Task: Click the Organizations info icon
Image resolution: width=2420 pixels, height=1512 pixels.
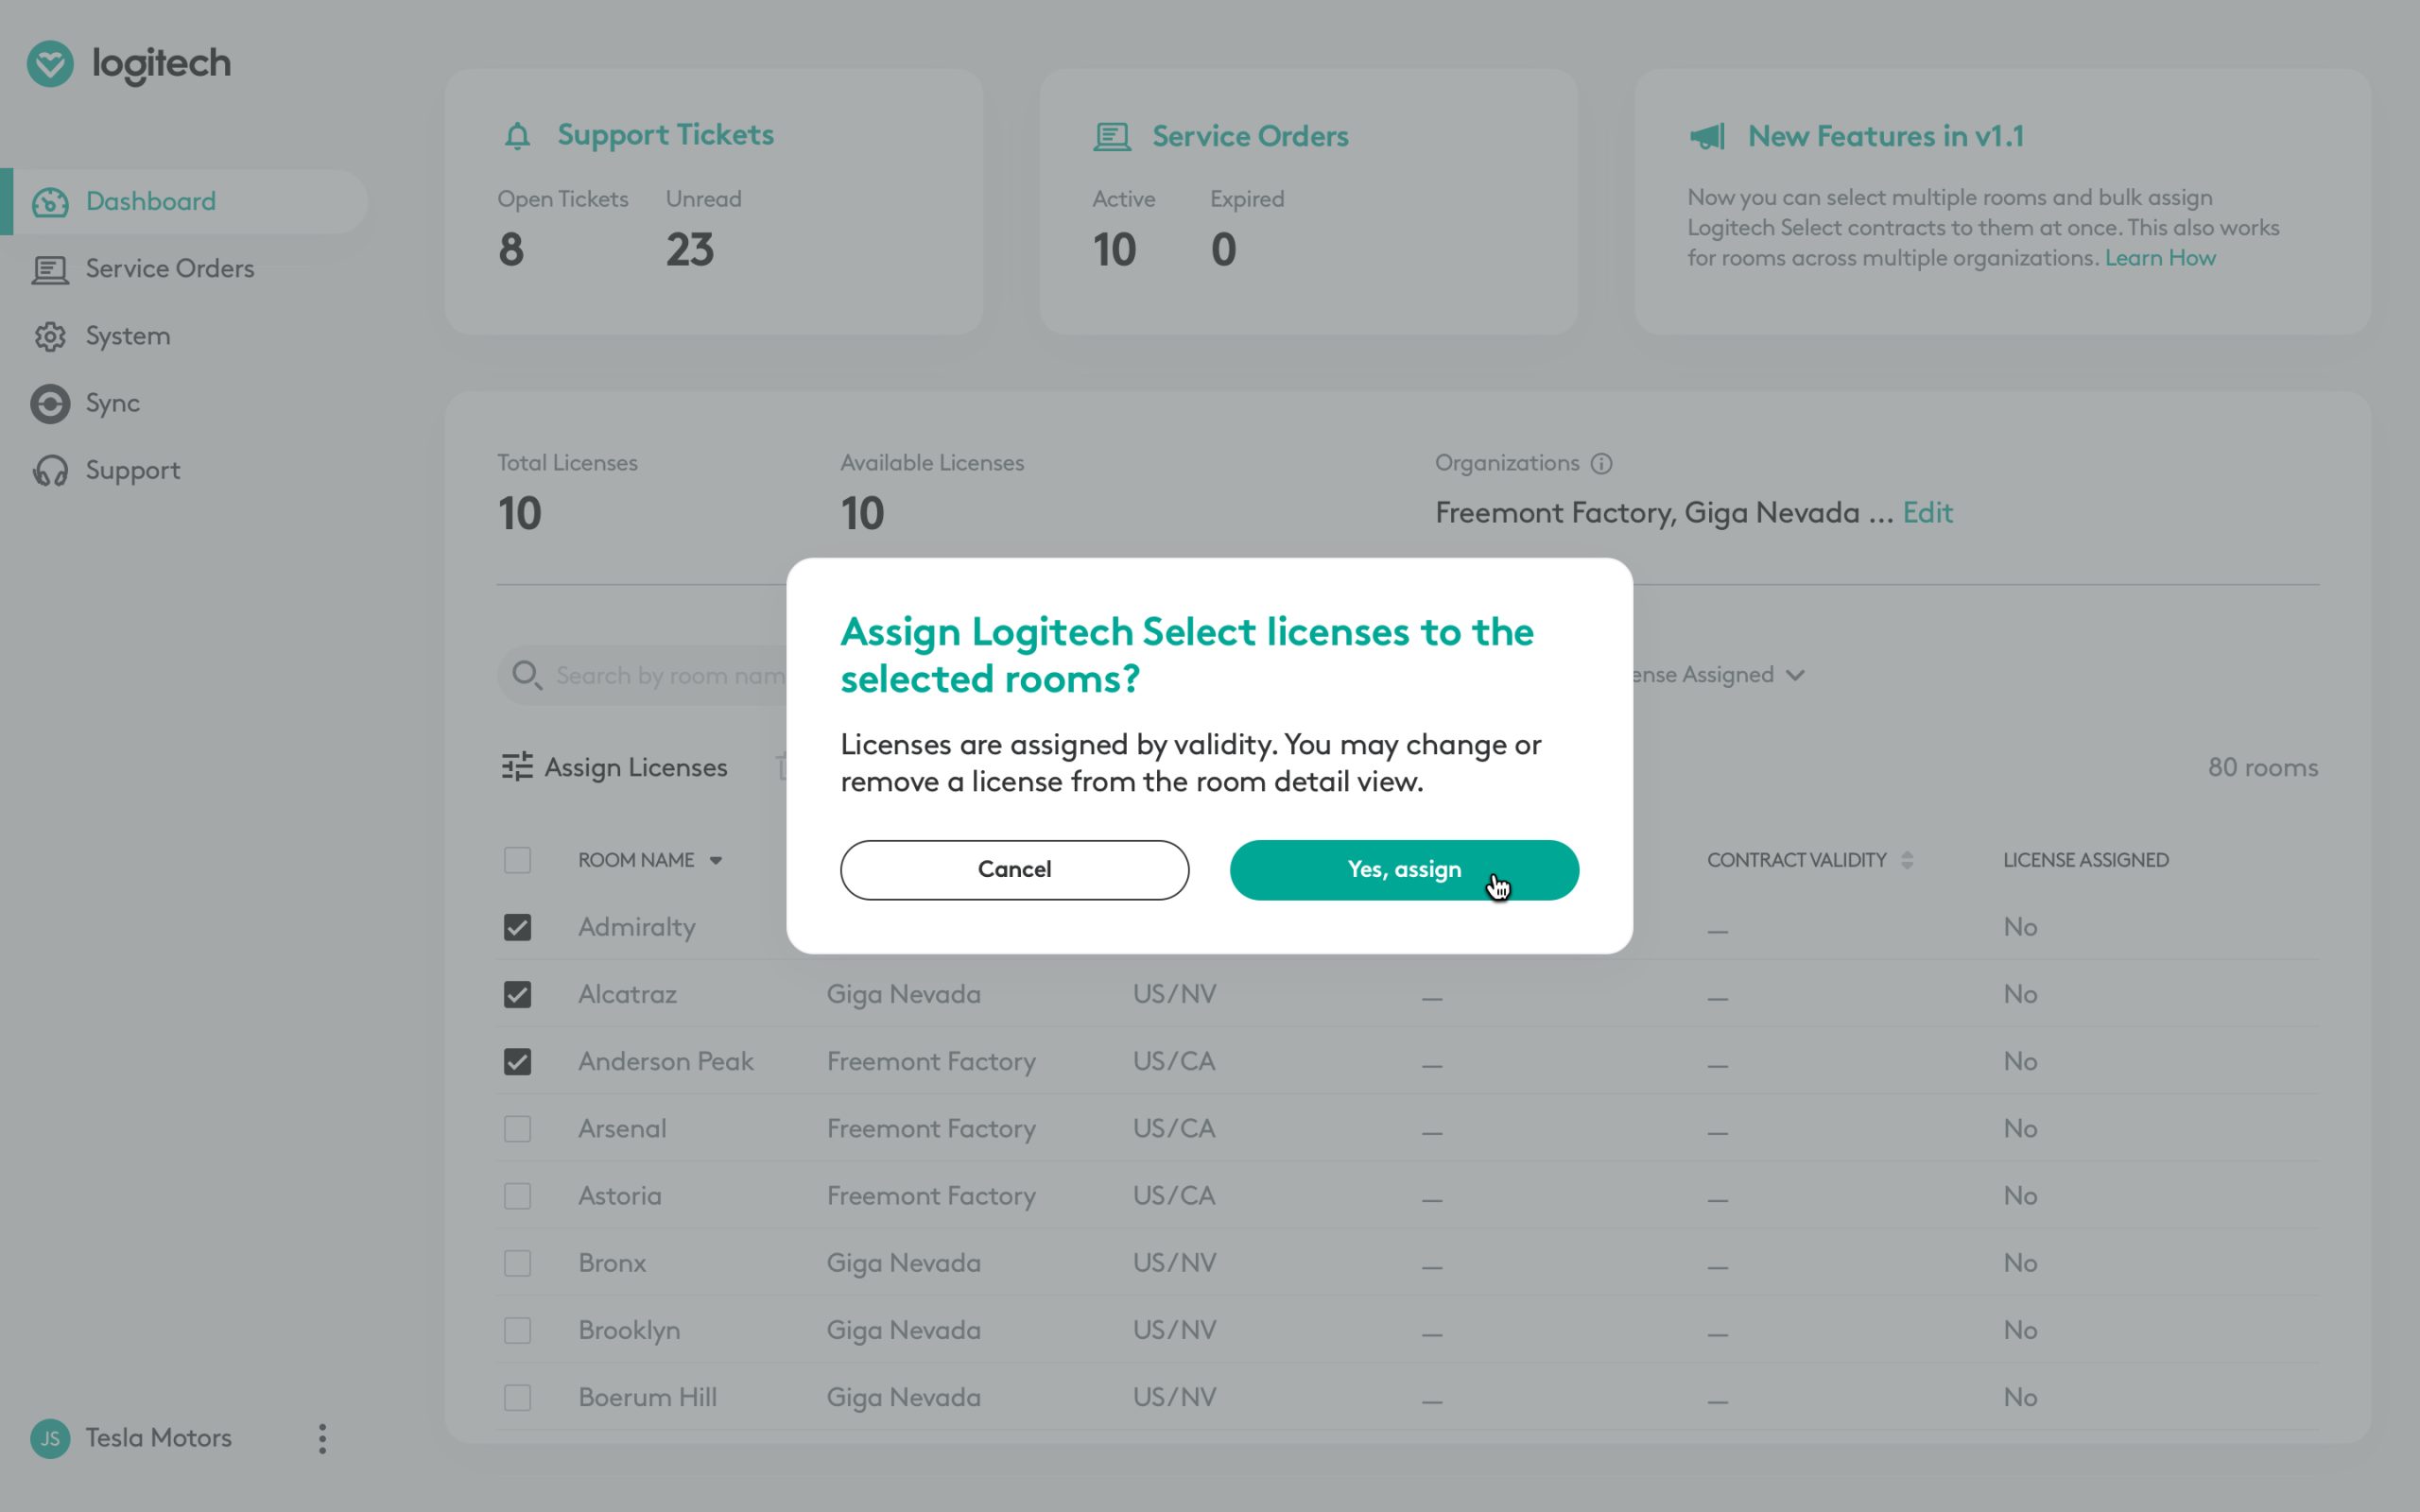Action: [x=1601, y=464]
